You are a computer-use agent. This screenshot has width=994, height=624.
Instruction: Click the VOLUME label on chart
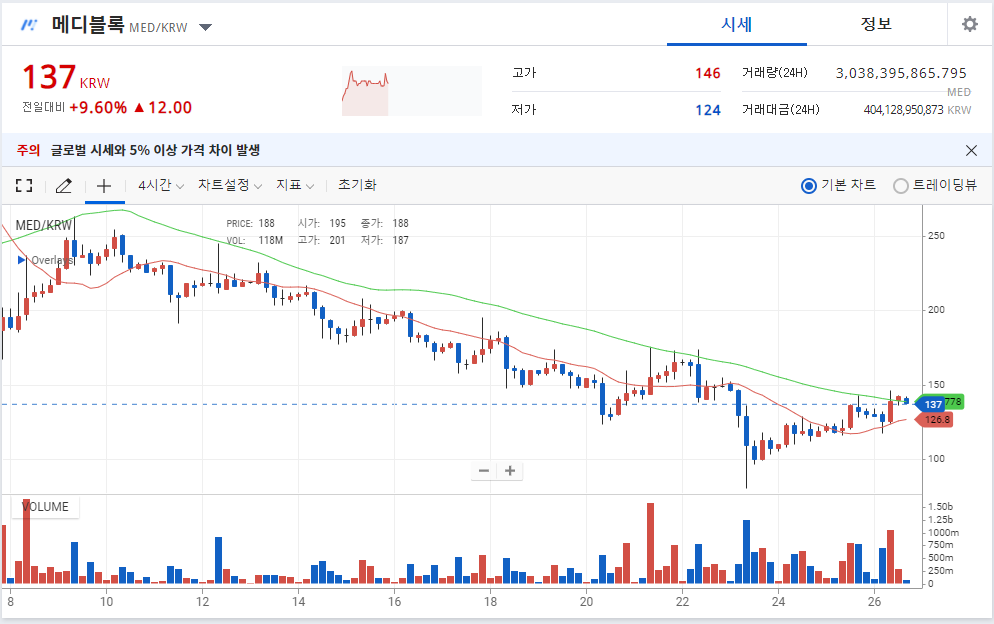pyautogui.click(x=46, y=507)
